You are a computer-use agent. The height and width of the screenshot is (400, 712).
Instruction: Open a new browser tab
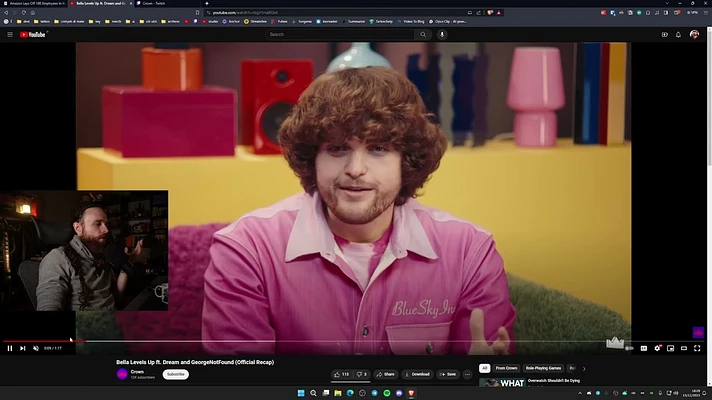(x=207, y=3)
